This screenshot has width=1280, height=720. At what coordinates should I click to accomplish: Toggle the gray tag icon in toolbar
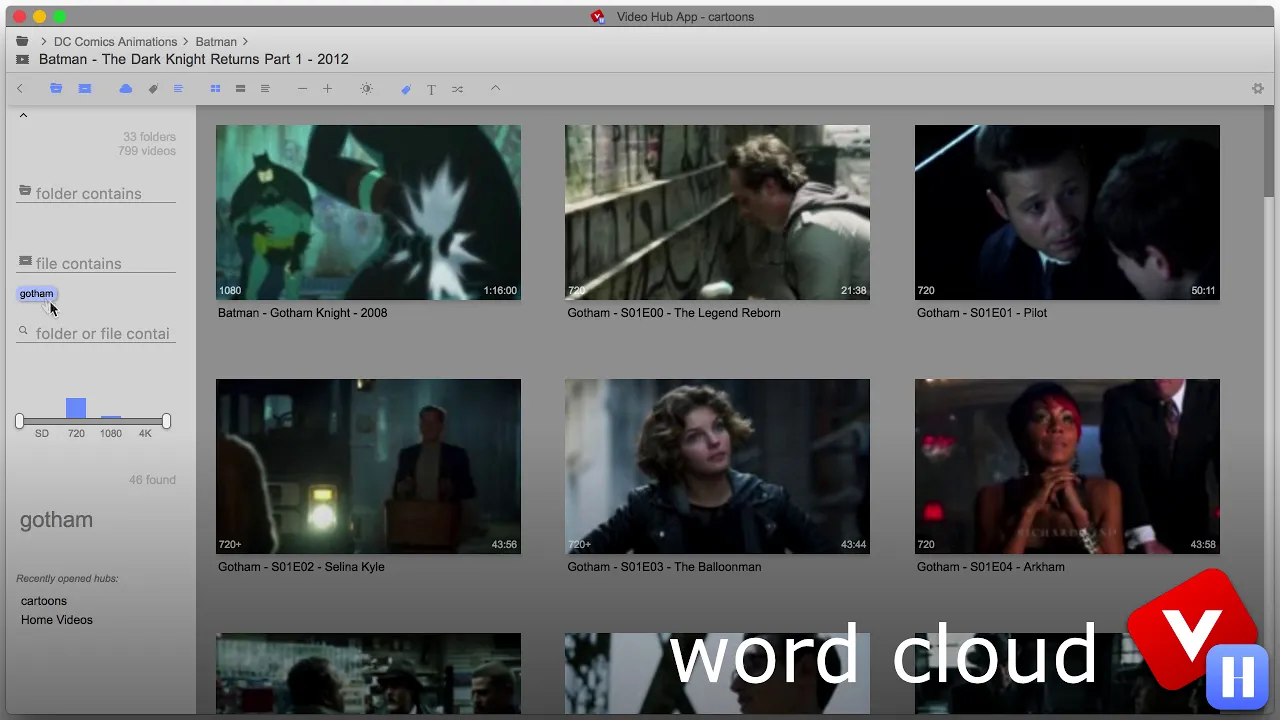point(153,89)
